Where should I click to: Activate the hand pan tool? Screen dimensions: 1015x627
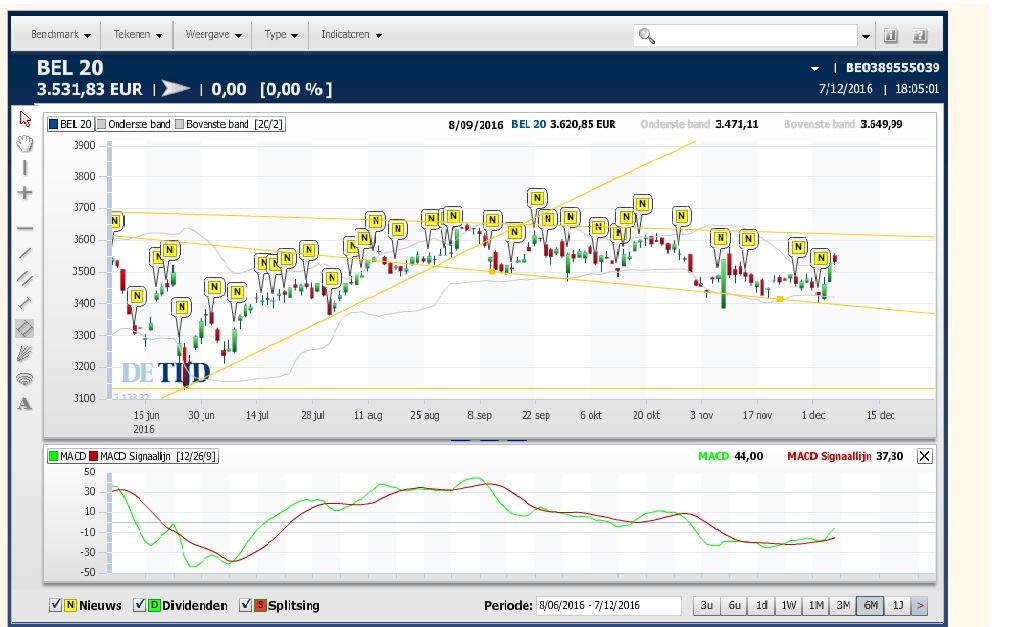click(25, 143)
